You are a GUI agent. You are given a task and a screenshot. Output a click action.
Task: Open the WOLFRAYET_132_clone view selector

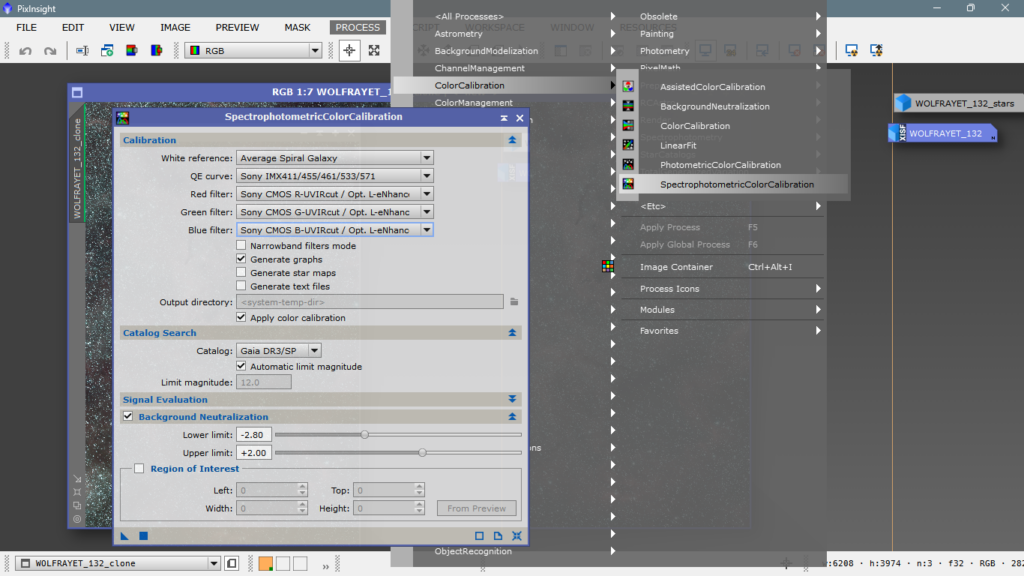[119, 563]
